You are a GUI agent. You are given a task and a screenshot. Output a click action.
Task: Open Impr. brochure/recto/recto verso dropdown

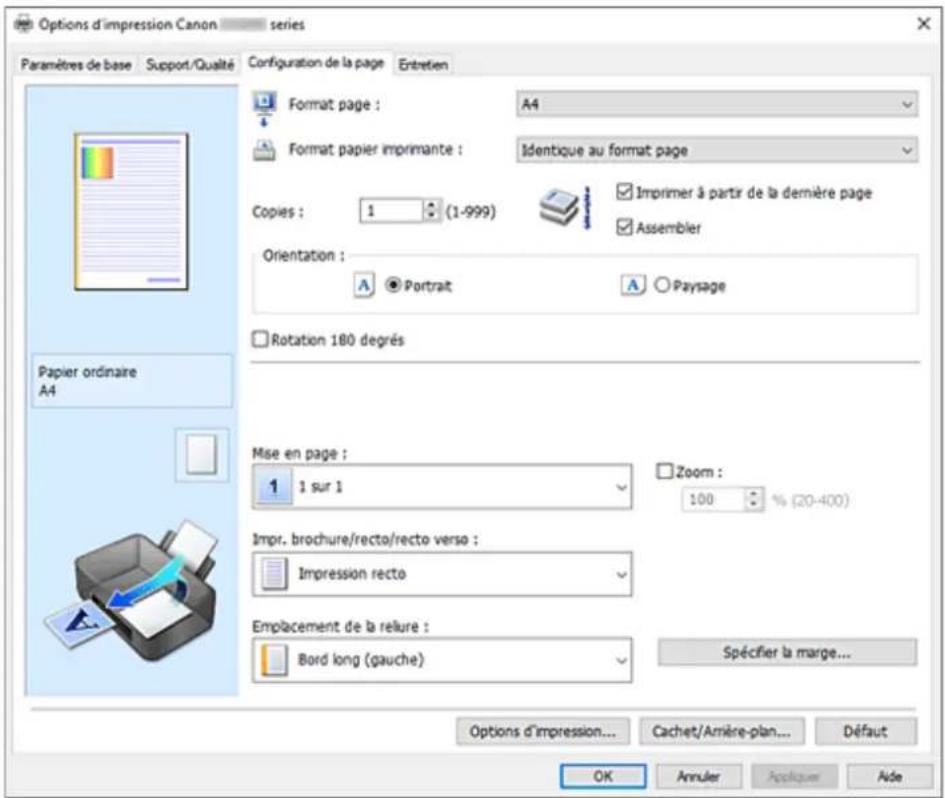(442, 573)
